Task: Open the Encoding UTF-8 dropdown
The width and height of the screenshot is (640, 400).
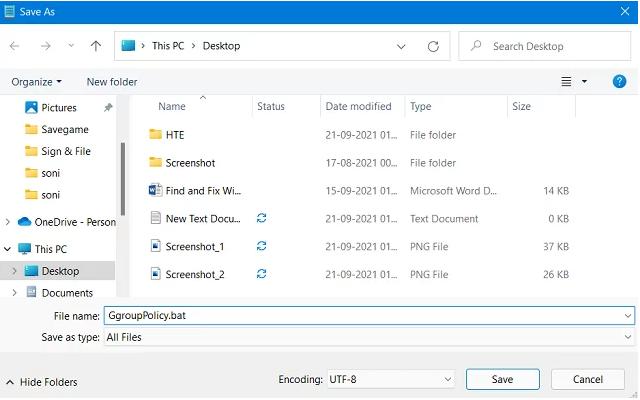Action: 391,380
